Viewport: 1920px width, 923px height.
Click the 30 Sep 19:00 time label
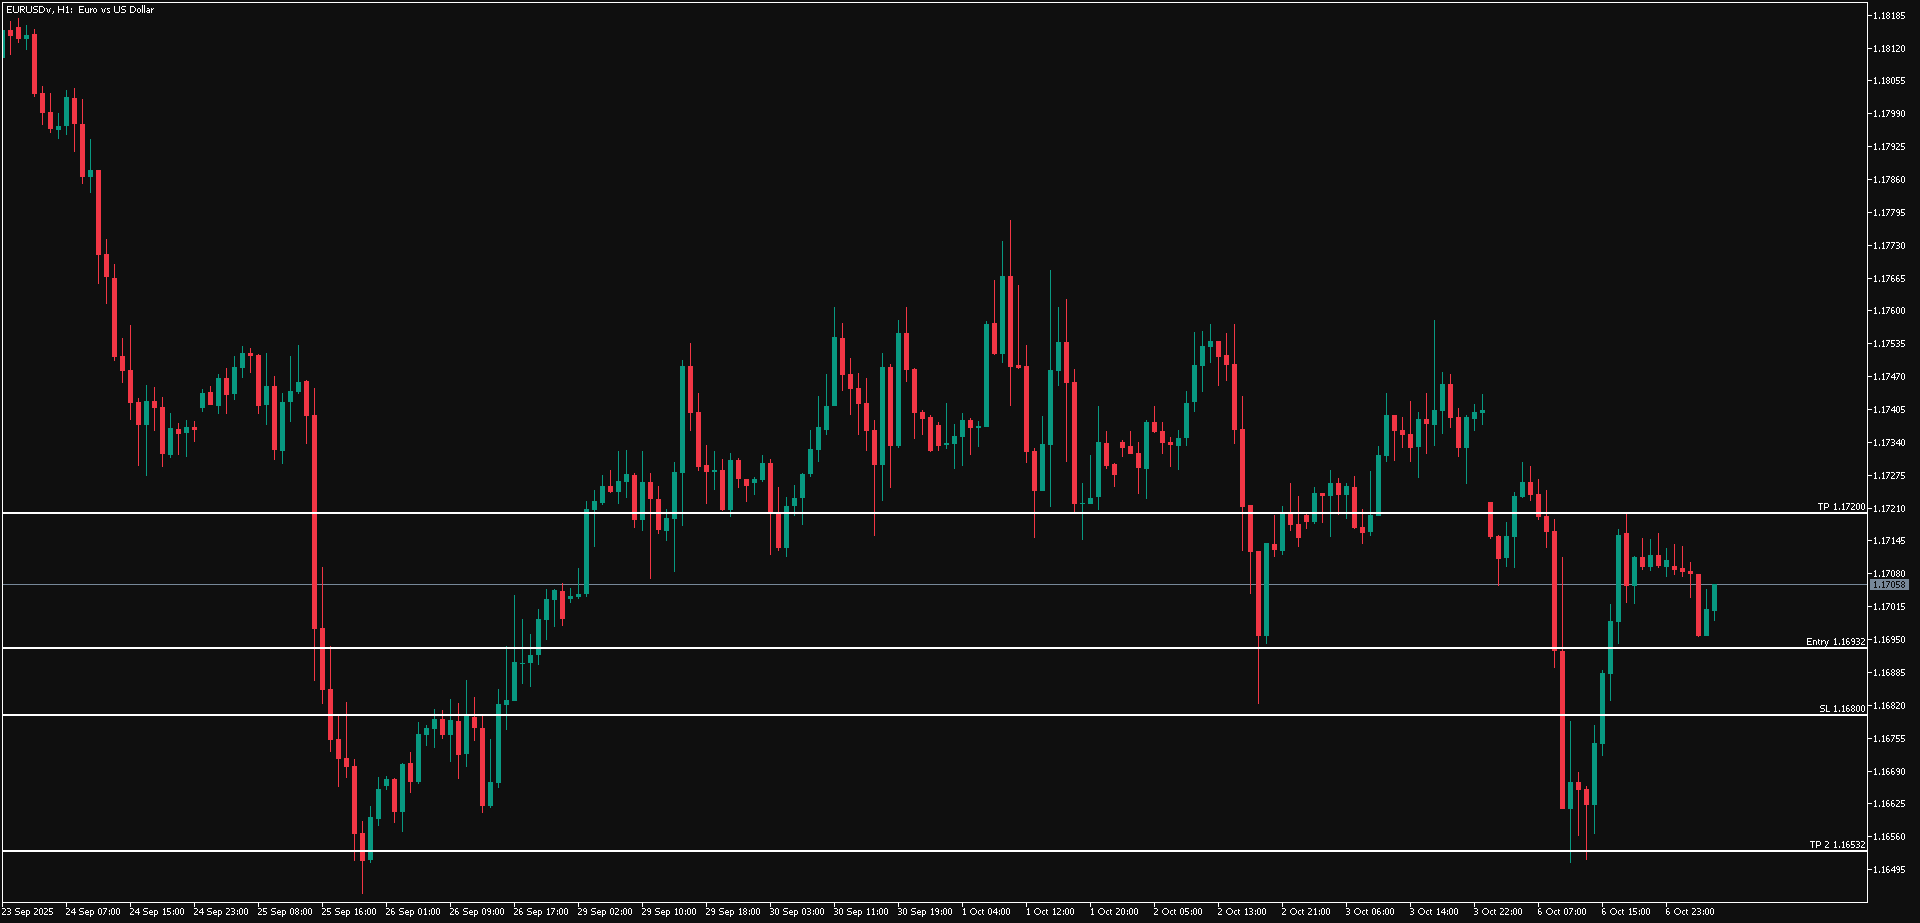click(925, 912)
